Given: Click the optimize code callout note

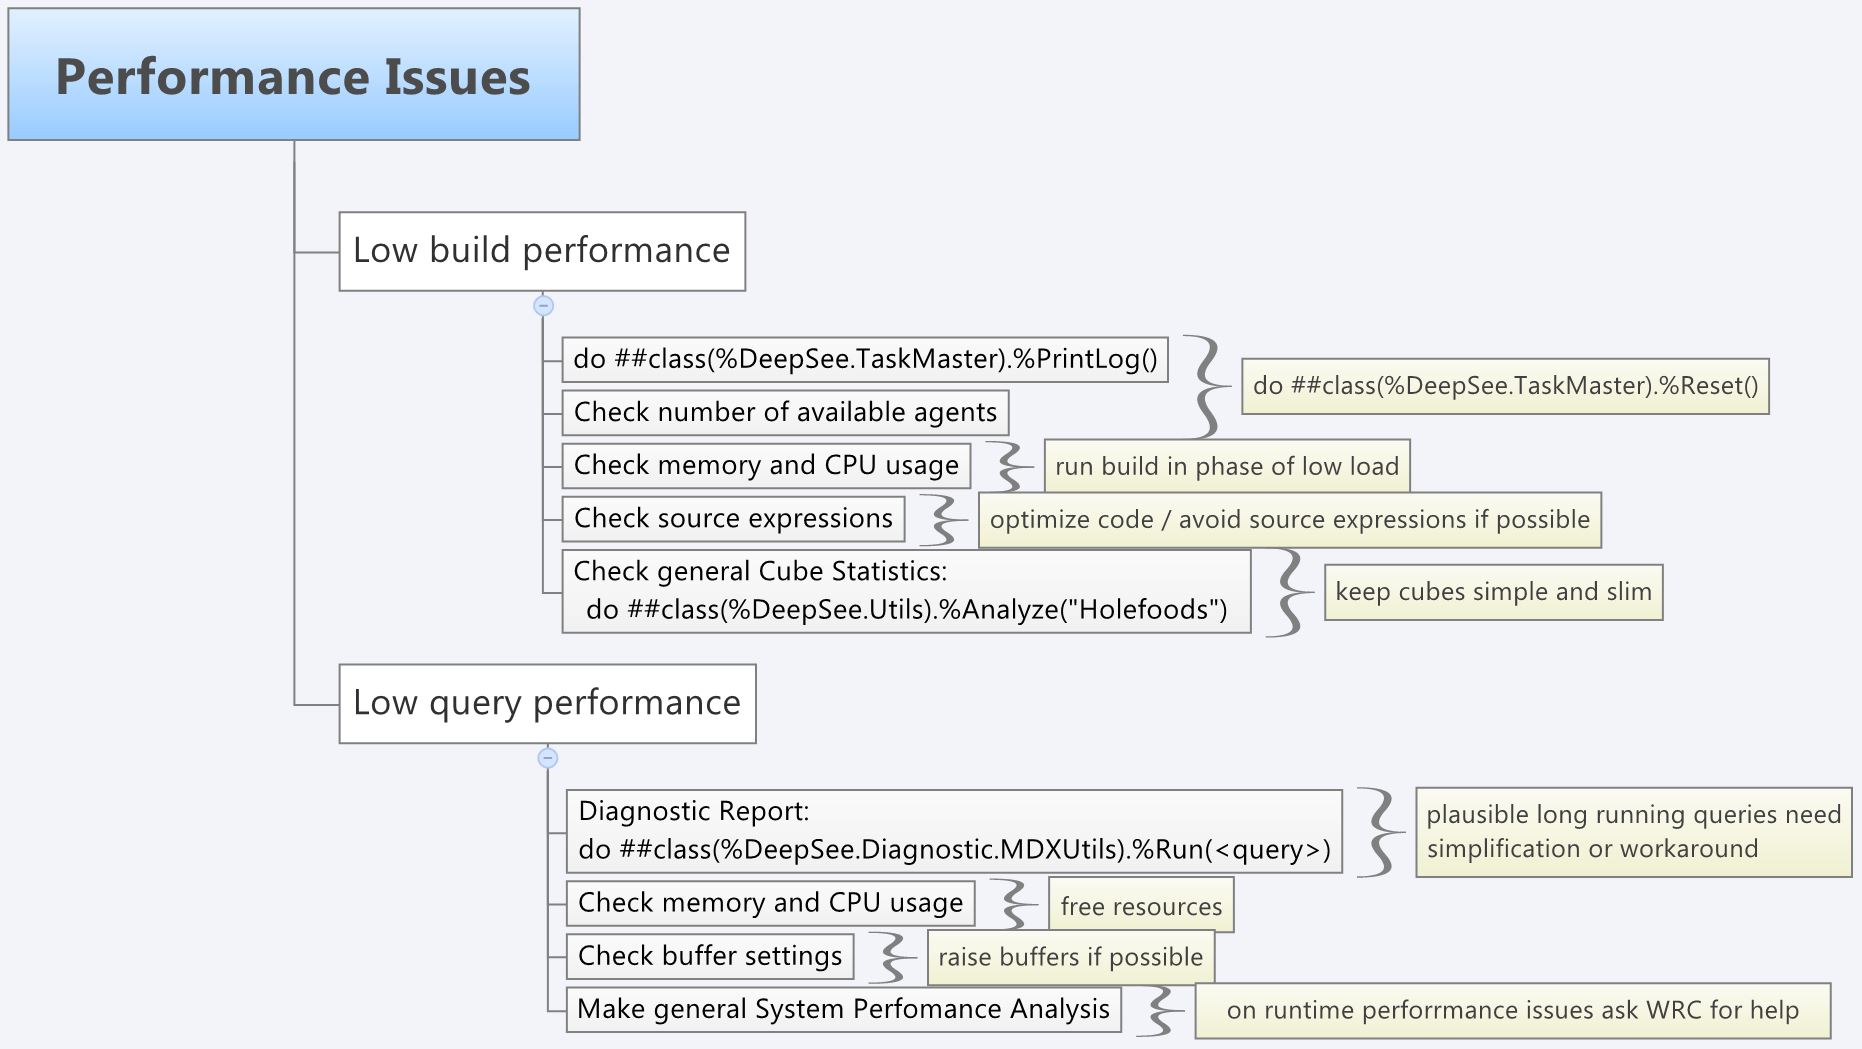Looking at the screenshot, I should click(1289, 520).
